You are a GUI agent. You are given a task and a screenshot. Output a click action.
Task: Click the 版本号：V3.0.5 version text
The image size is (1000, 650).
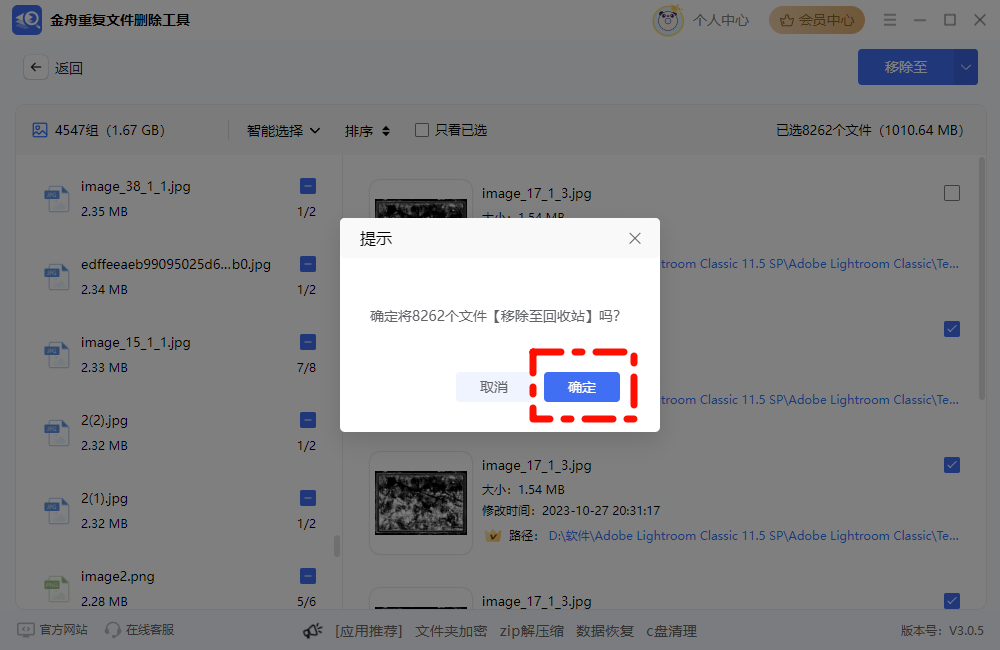pos(942,630)
